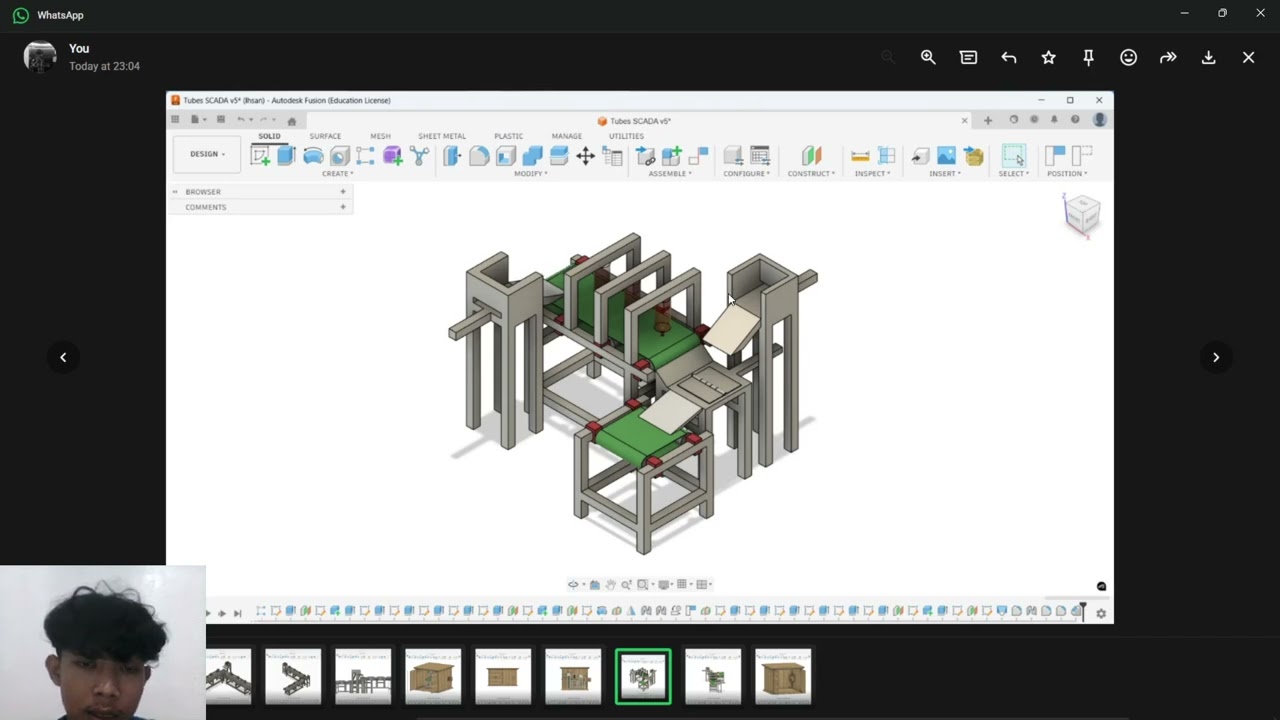
Task: Close the Tubes SCADA v5 document tab
Action: point(964,120)
